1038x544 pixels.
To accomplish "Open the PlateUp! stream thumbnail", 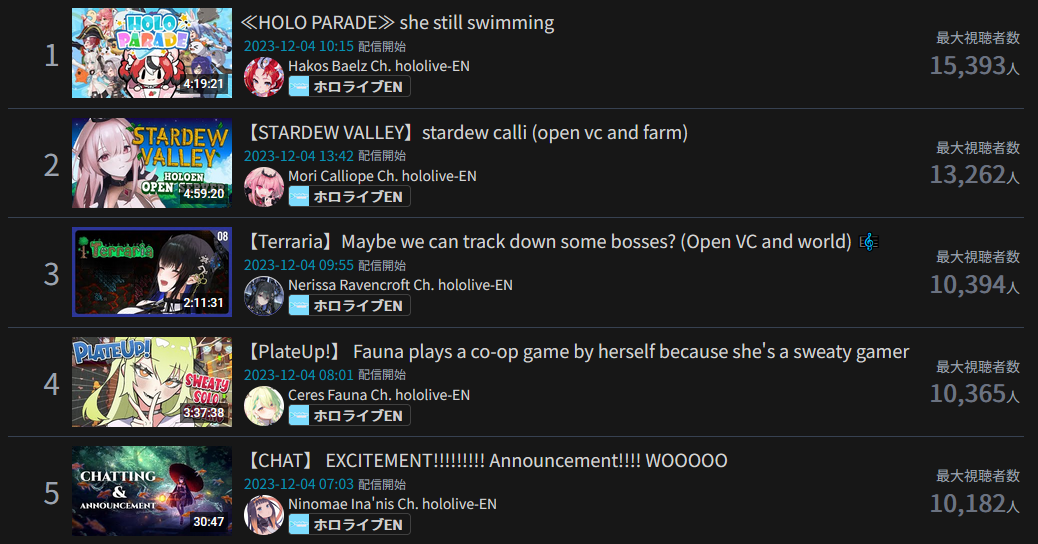I will click(x=152, y=382).
